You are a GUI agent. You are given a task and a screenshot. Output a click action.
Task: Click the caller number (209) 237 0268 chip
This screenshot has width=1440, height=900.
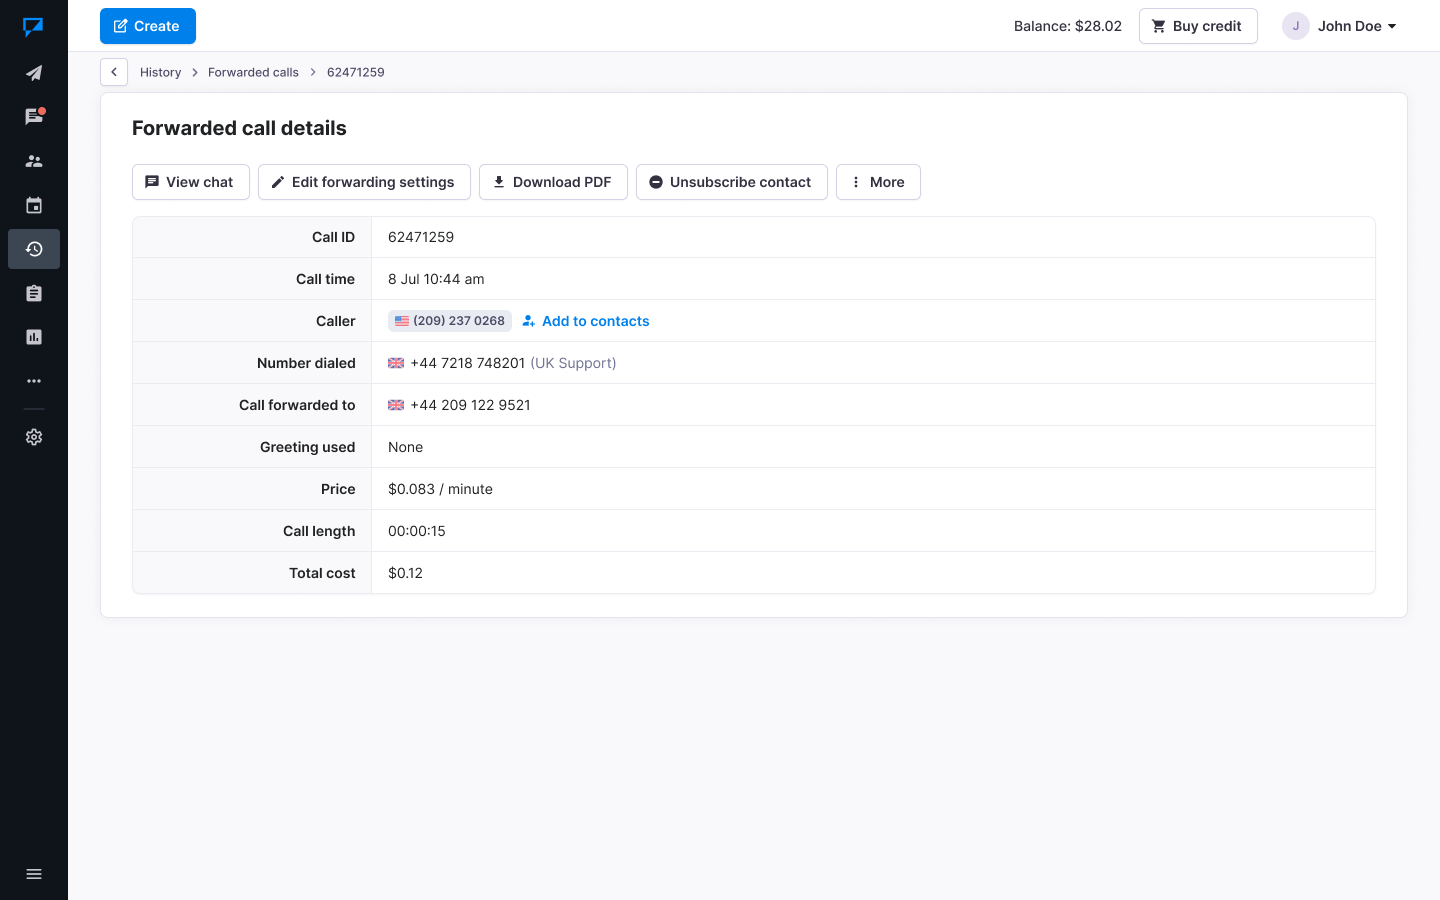coord(450,321)
